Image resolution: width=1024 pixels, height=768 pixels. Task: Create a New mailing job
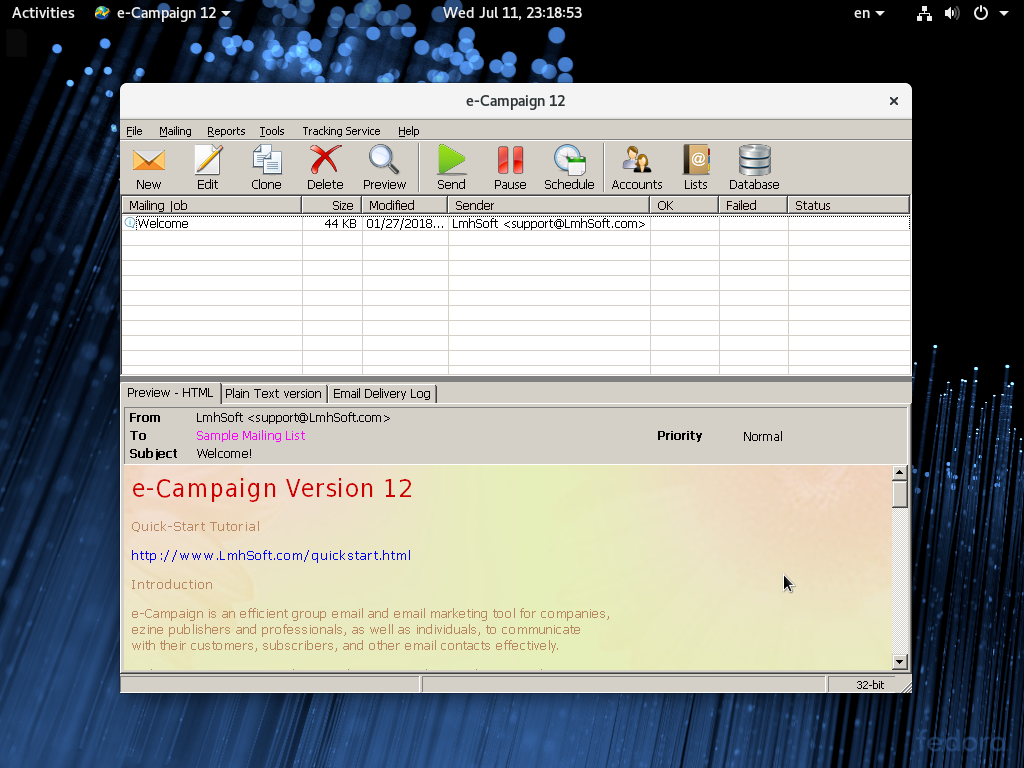coord(148,167)
